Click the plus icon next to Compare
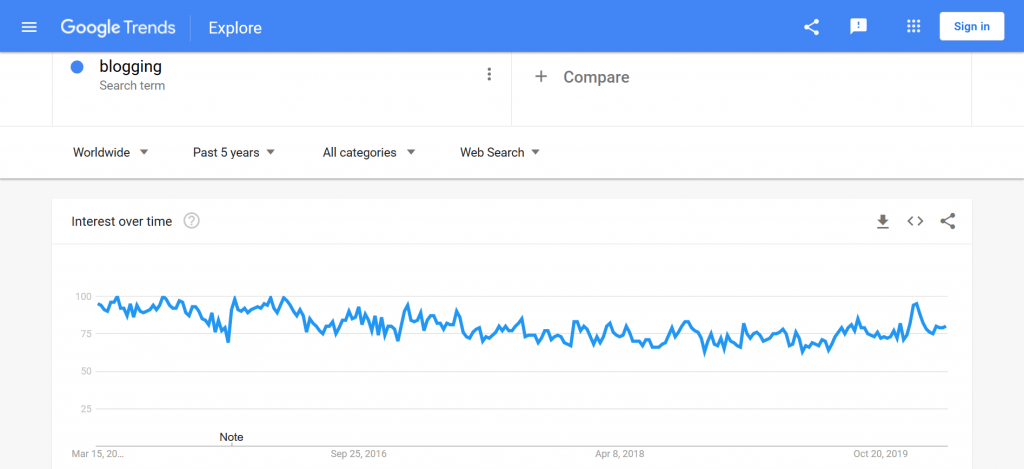This screenshot has width=1024, height=469. point(541,76)
